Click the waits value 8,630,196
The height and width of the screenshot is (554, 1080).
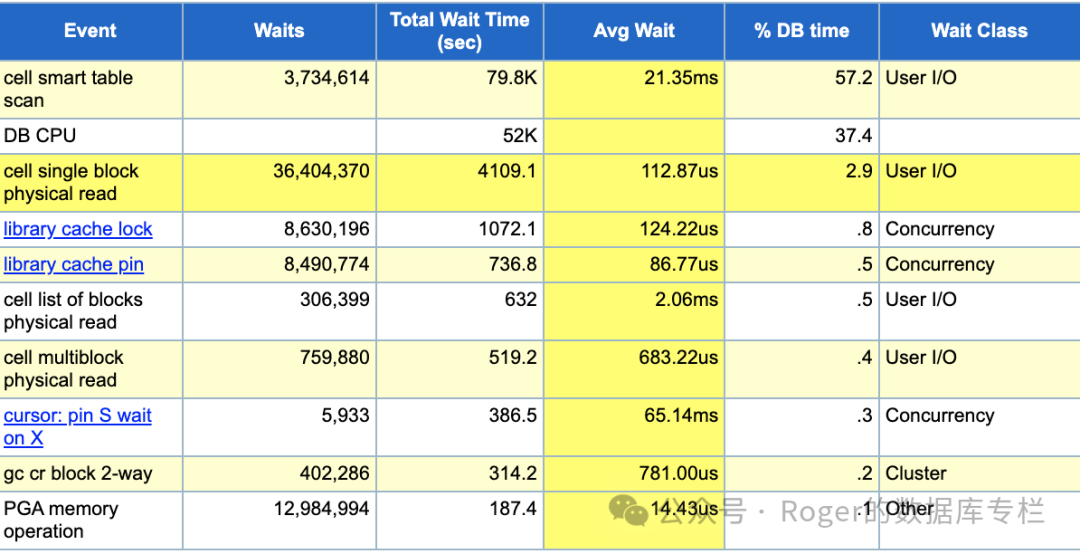click(x=326, y=229)
